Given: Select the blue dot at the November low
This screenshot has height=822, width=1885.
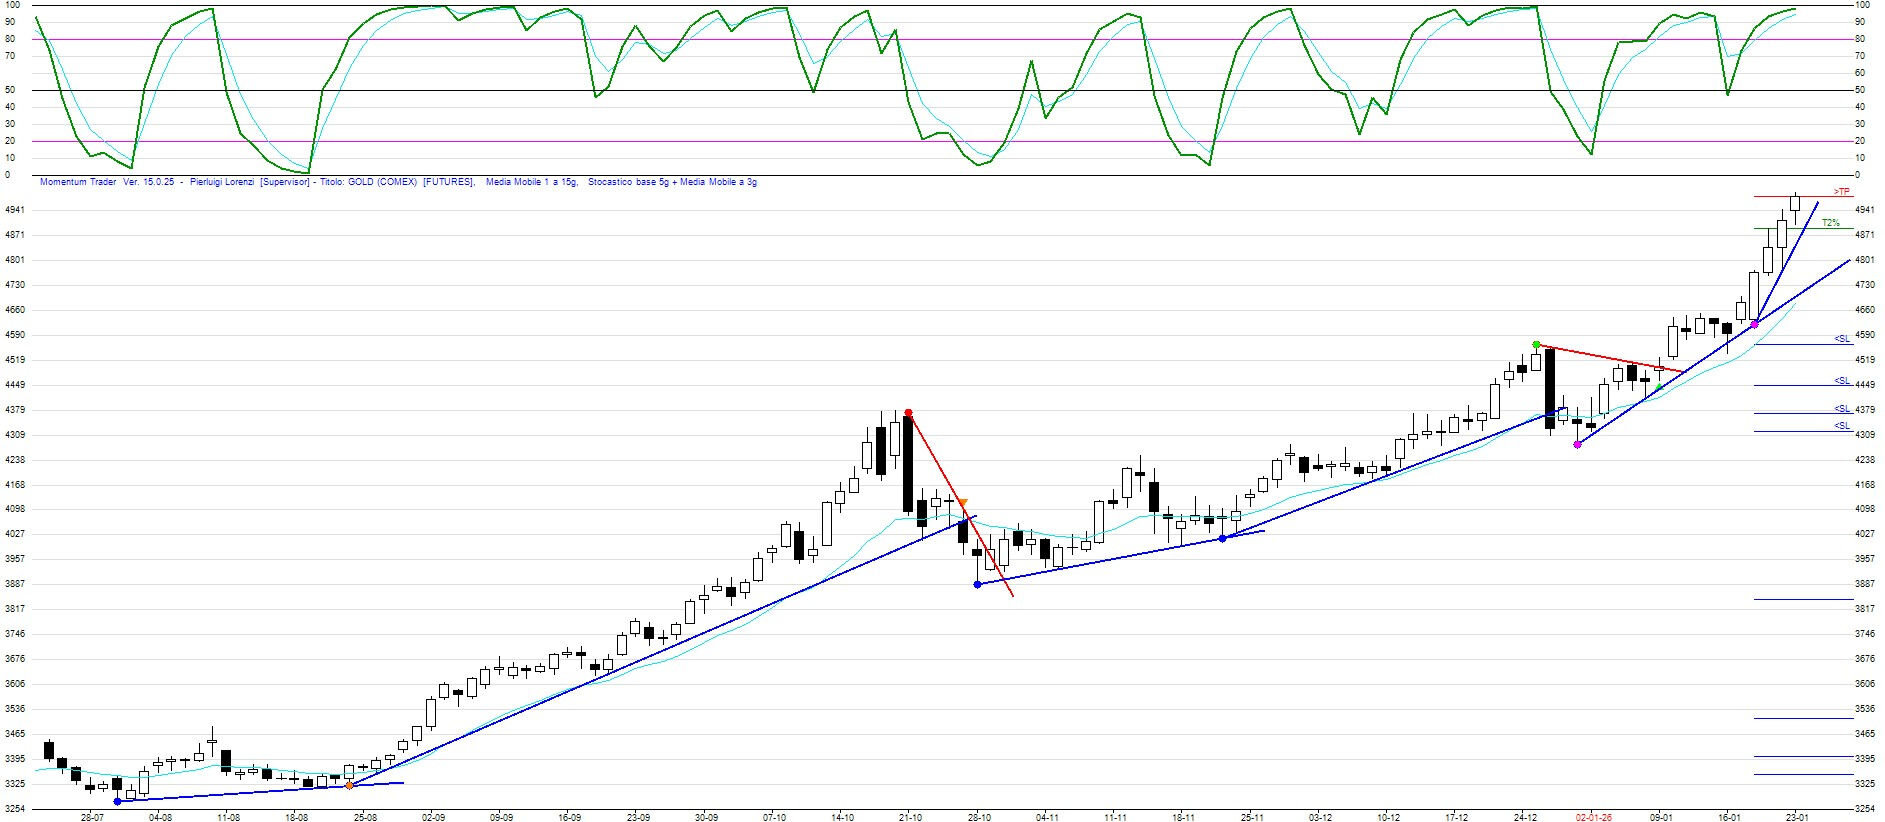Looking at the screenshot, I should click(1222, 538).
